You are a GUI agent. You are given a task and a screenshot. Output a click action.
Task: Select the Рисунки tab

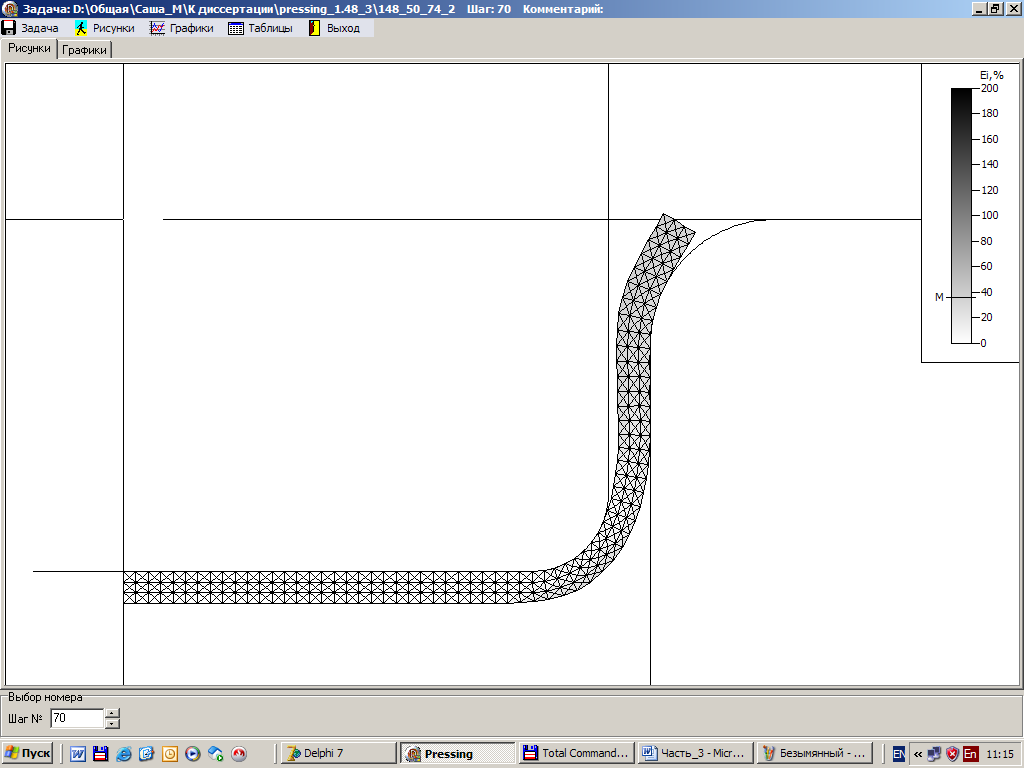click(29, 48)
